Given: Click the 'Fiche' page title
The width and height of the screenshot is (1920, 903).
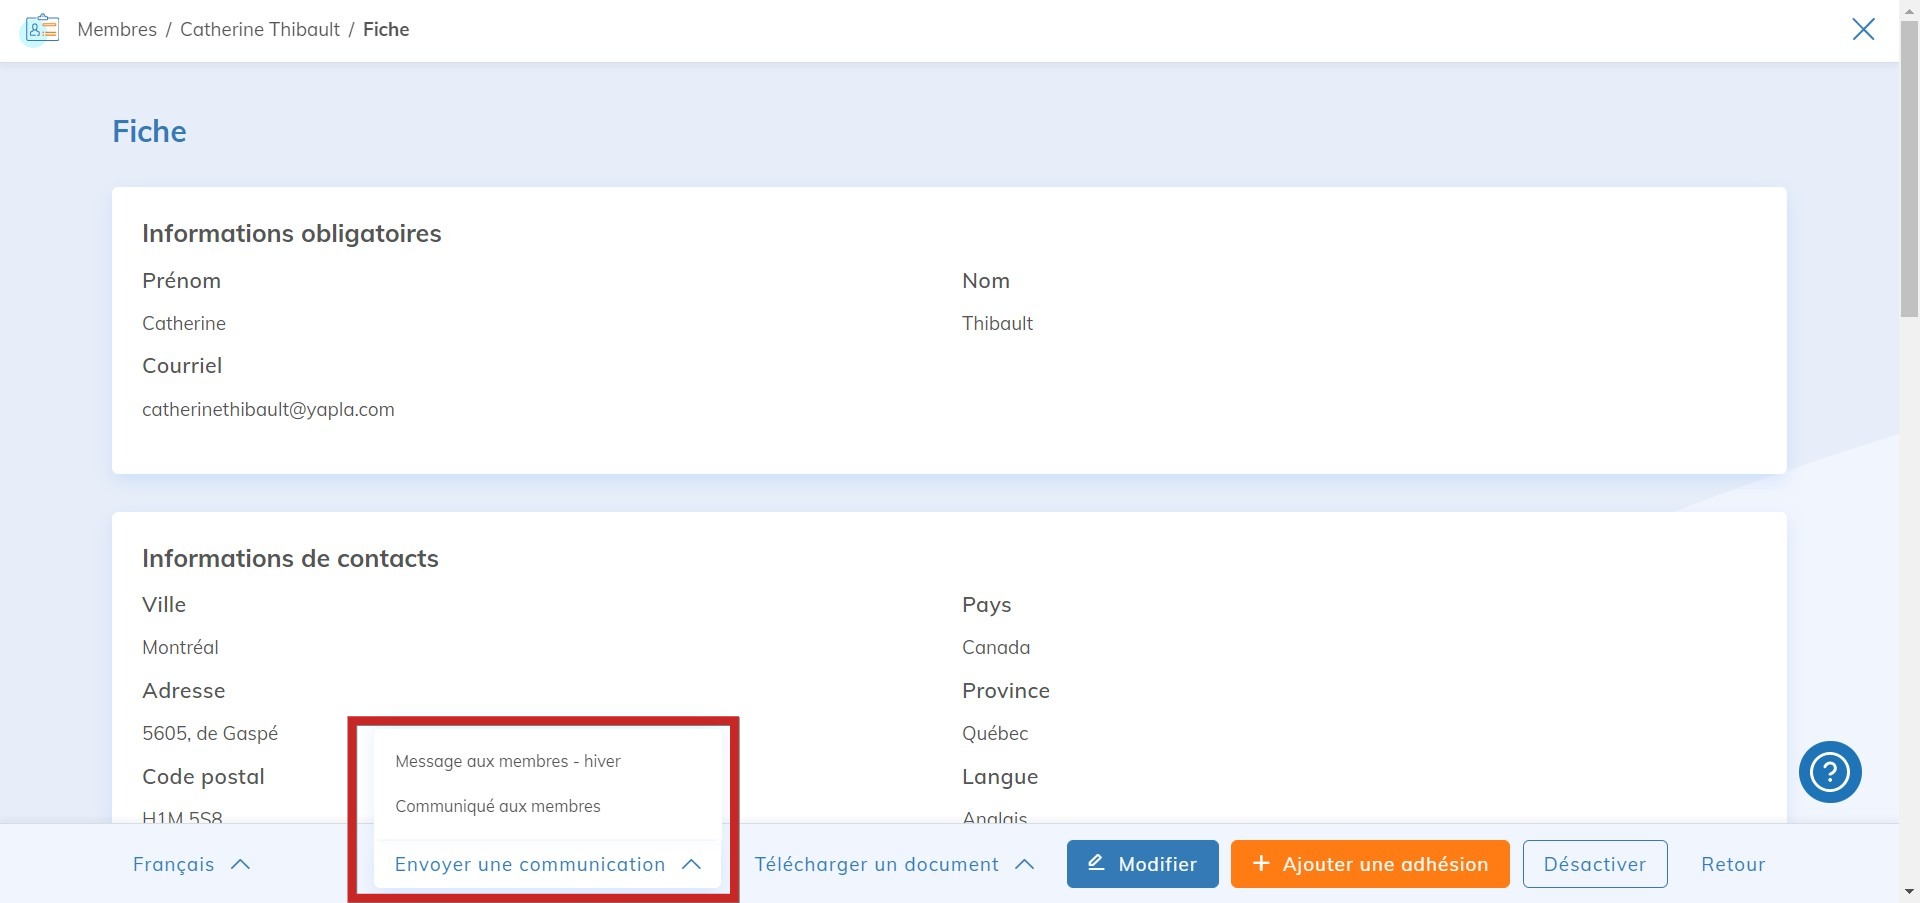Looking at the screenshot, I should pyautogui.click(x=149, y=131).
